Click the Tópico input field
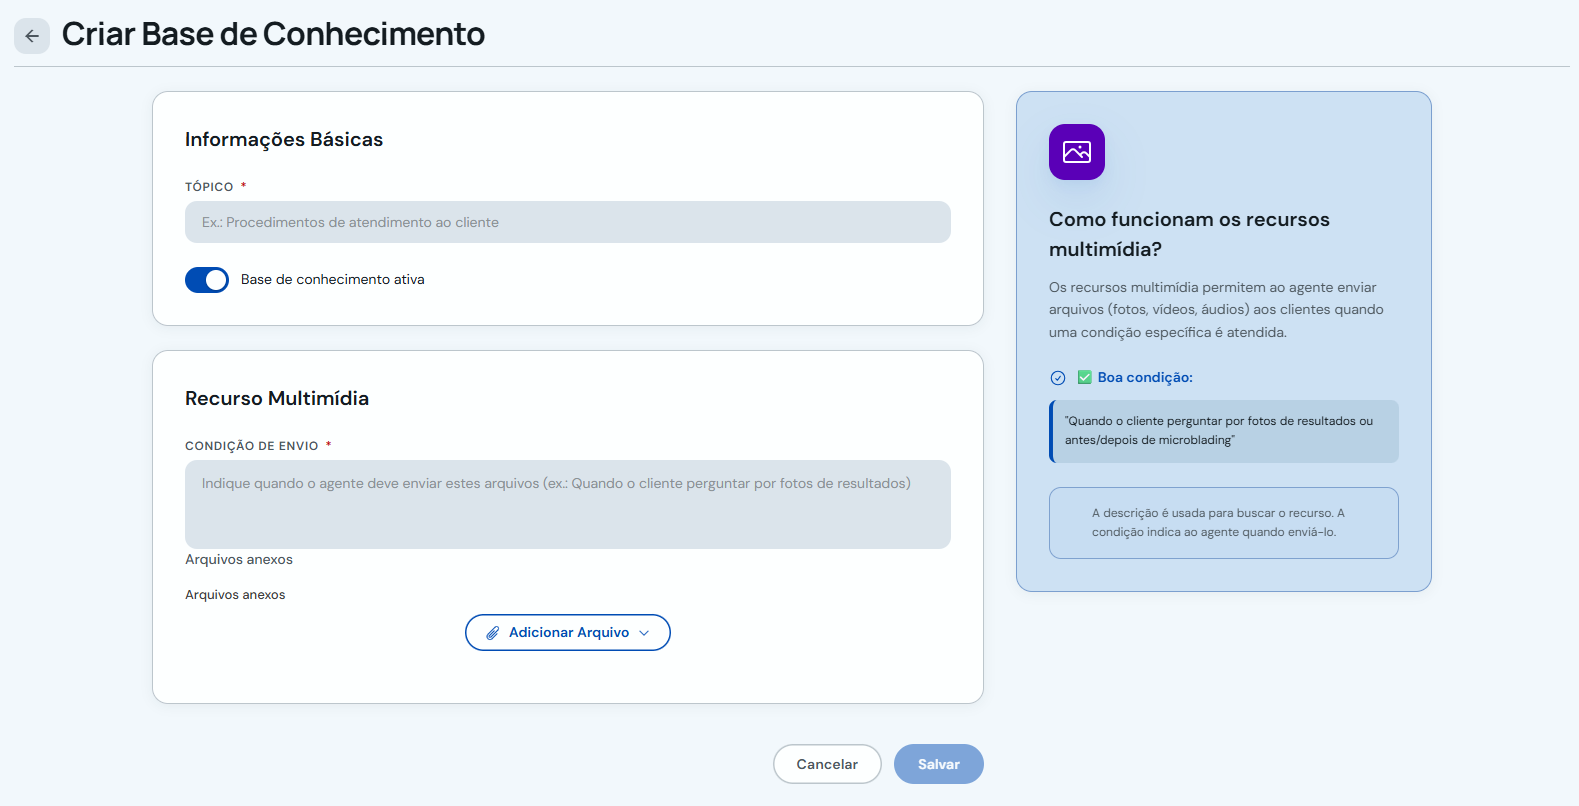 pos(568,222)
